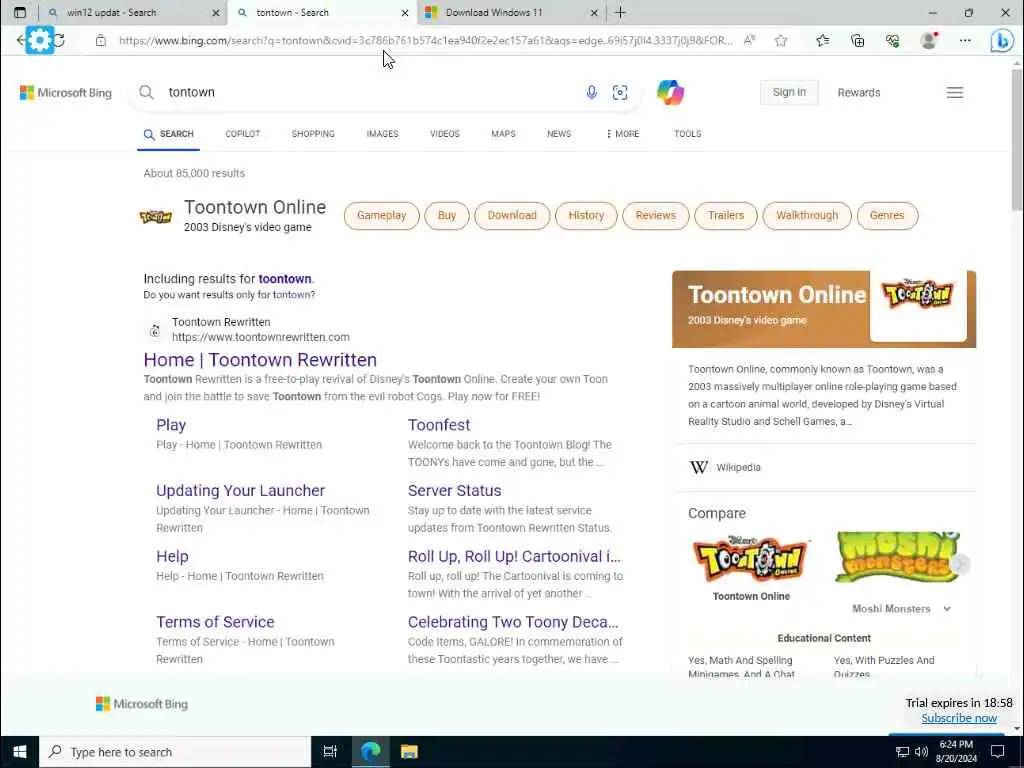Click the Download chip
1024x768 pixels.
(512, 216)
